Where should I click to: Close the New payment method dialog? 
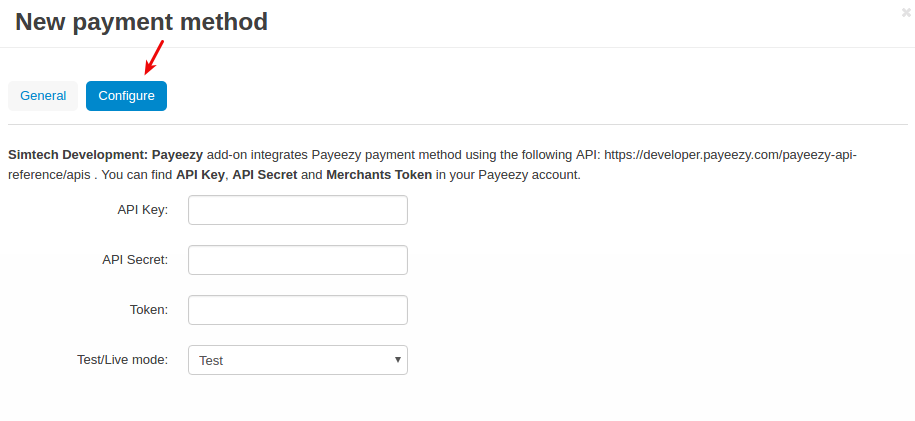(906, 13)
